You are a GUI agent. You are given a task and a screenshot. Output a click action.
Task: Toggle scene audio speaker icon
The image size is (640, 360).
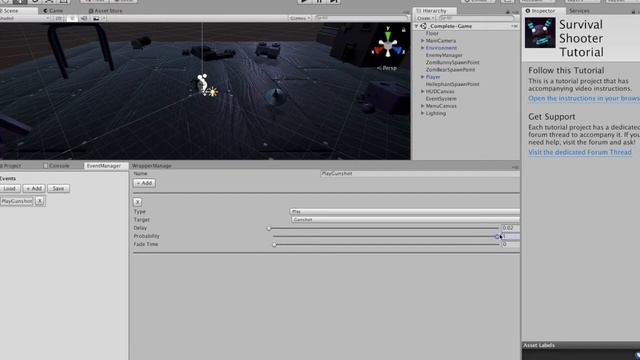click(84, 18)
